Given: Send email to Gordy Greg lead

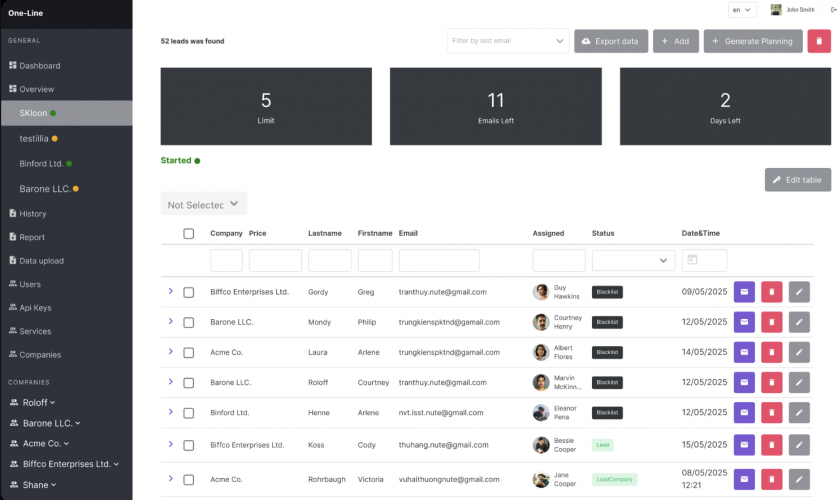Looking at the screenshot, I should pyautogui.click(x=744, y=292).
